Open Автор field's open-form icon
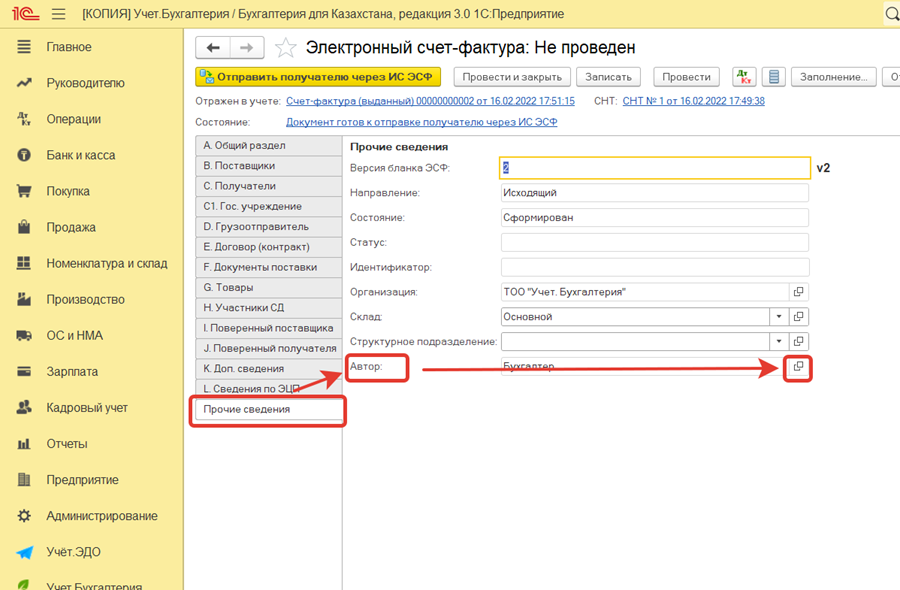The height and width of the screenshot is (590, 900). (798, 366)
